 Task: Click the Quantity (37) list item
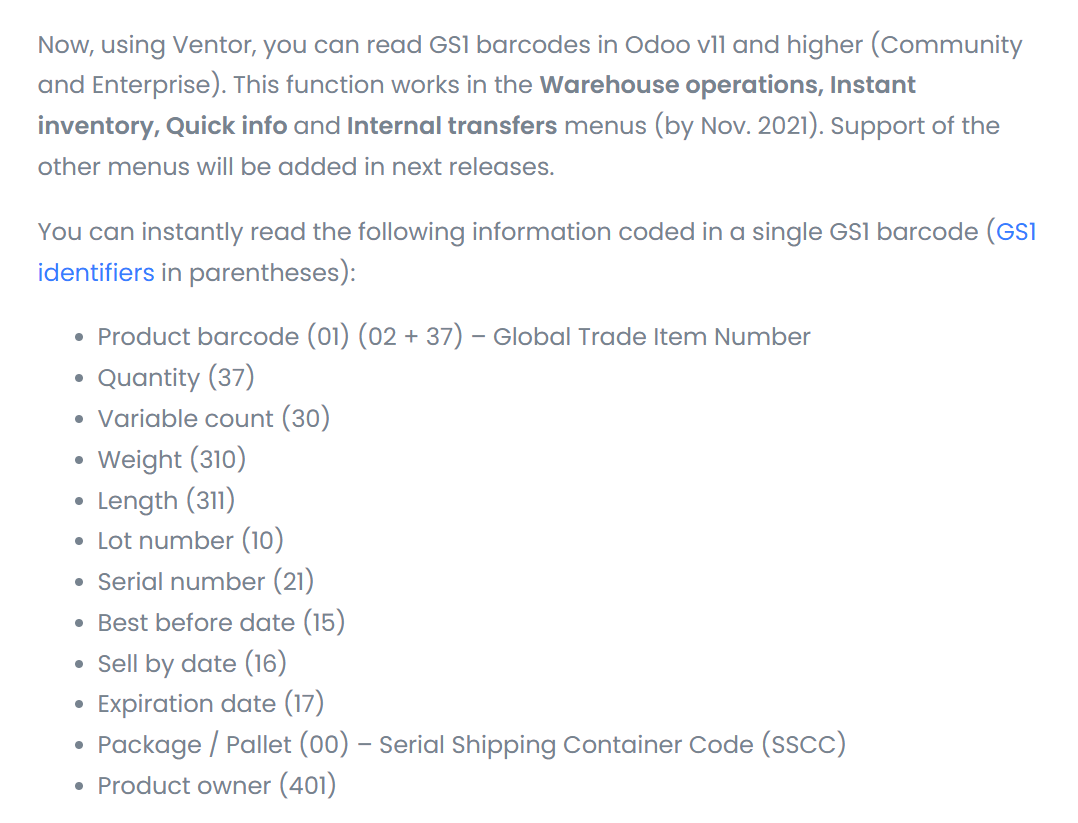[x=176, y=378]
